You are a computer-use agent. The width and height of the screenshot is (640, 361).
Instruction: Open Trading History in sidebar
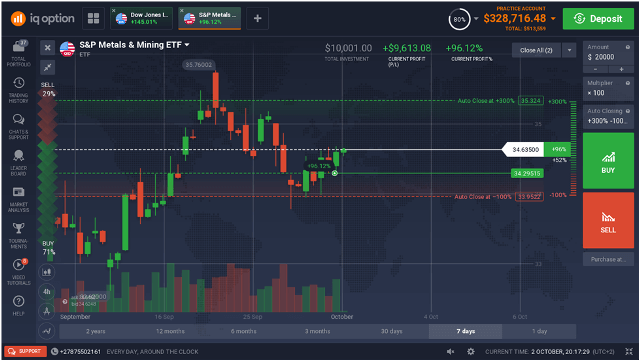coord(18,90)
